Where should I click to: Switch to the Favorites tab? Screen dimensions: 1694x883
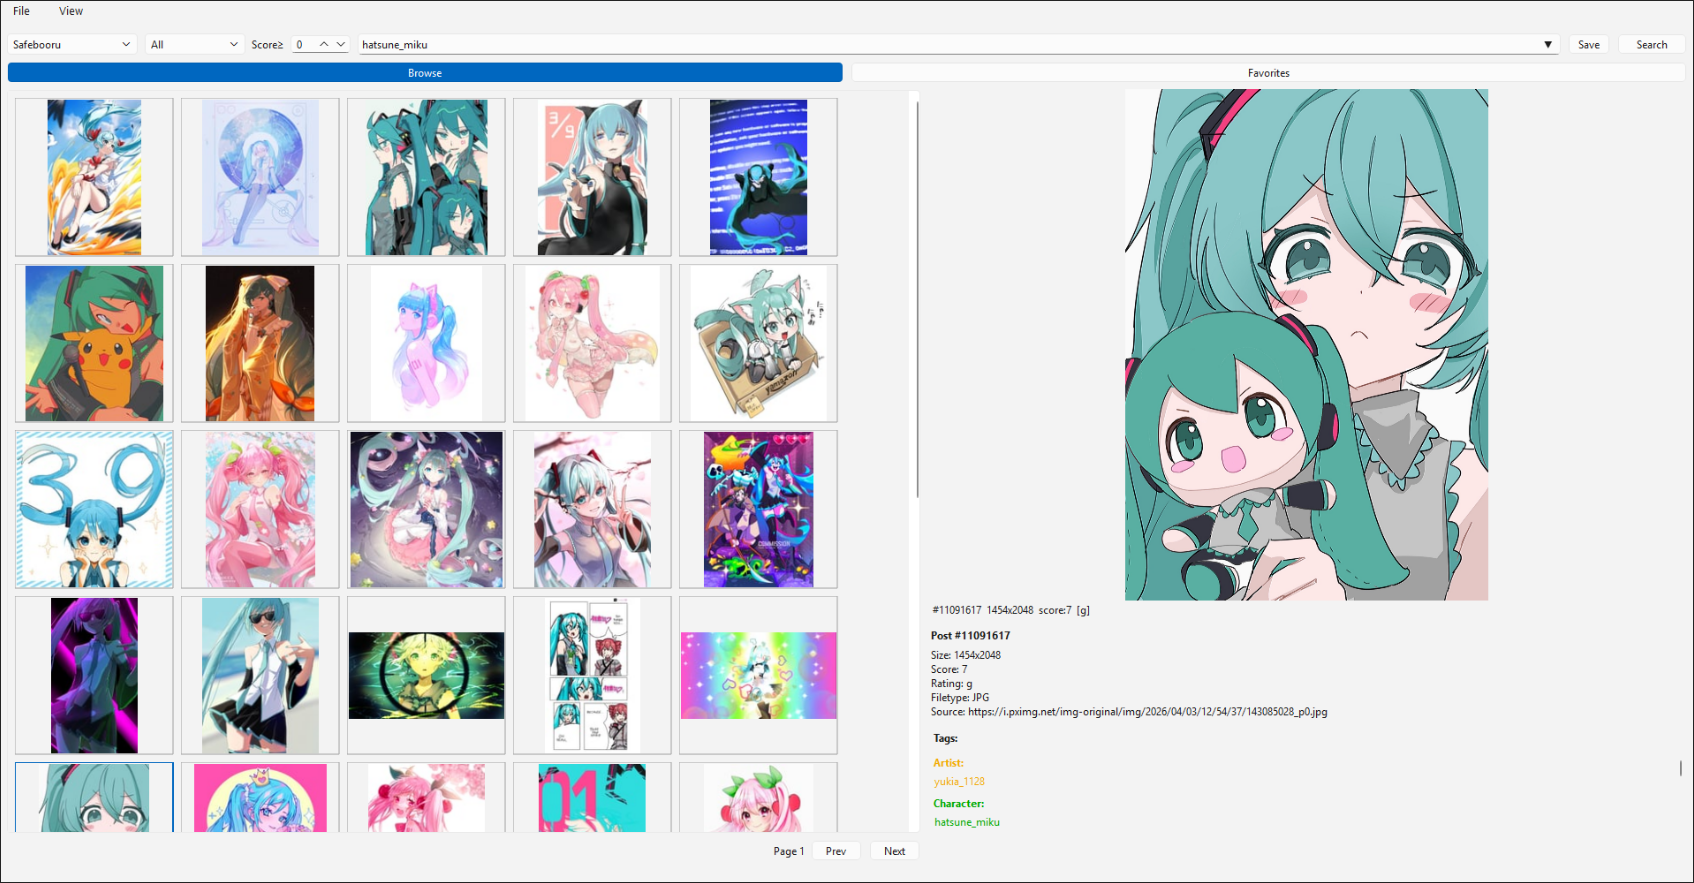1268,73
